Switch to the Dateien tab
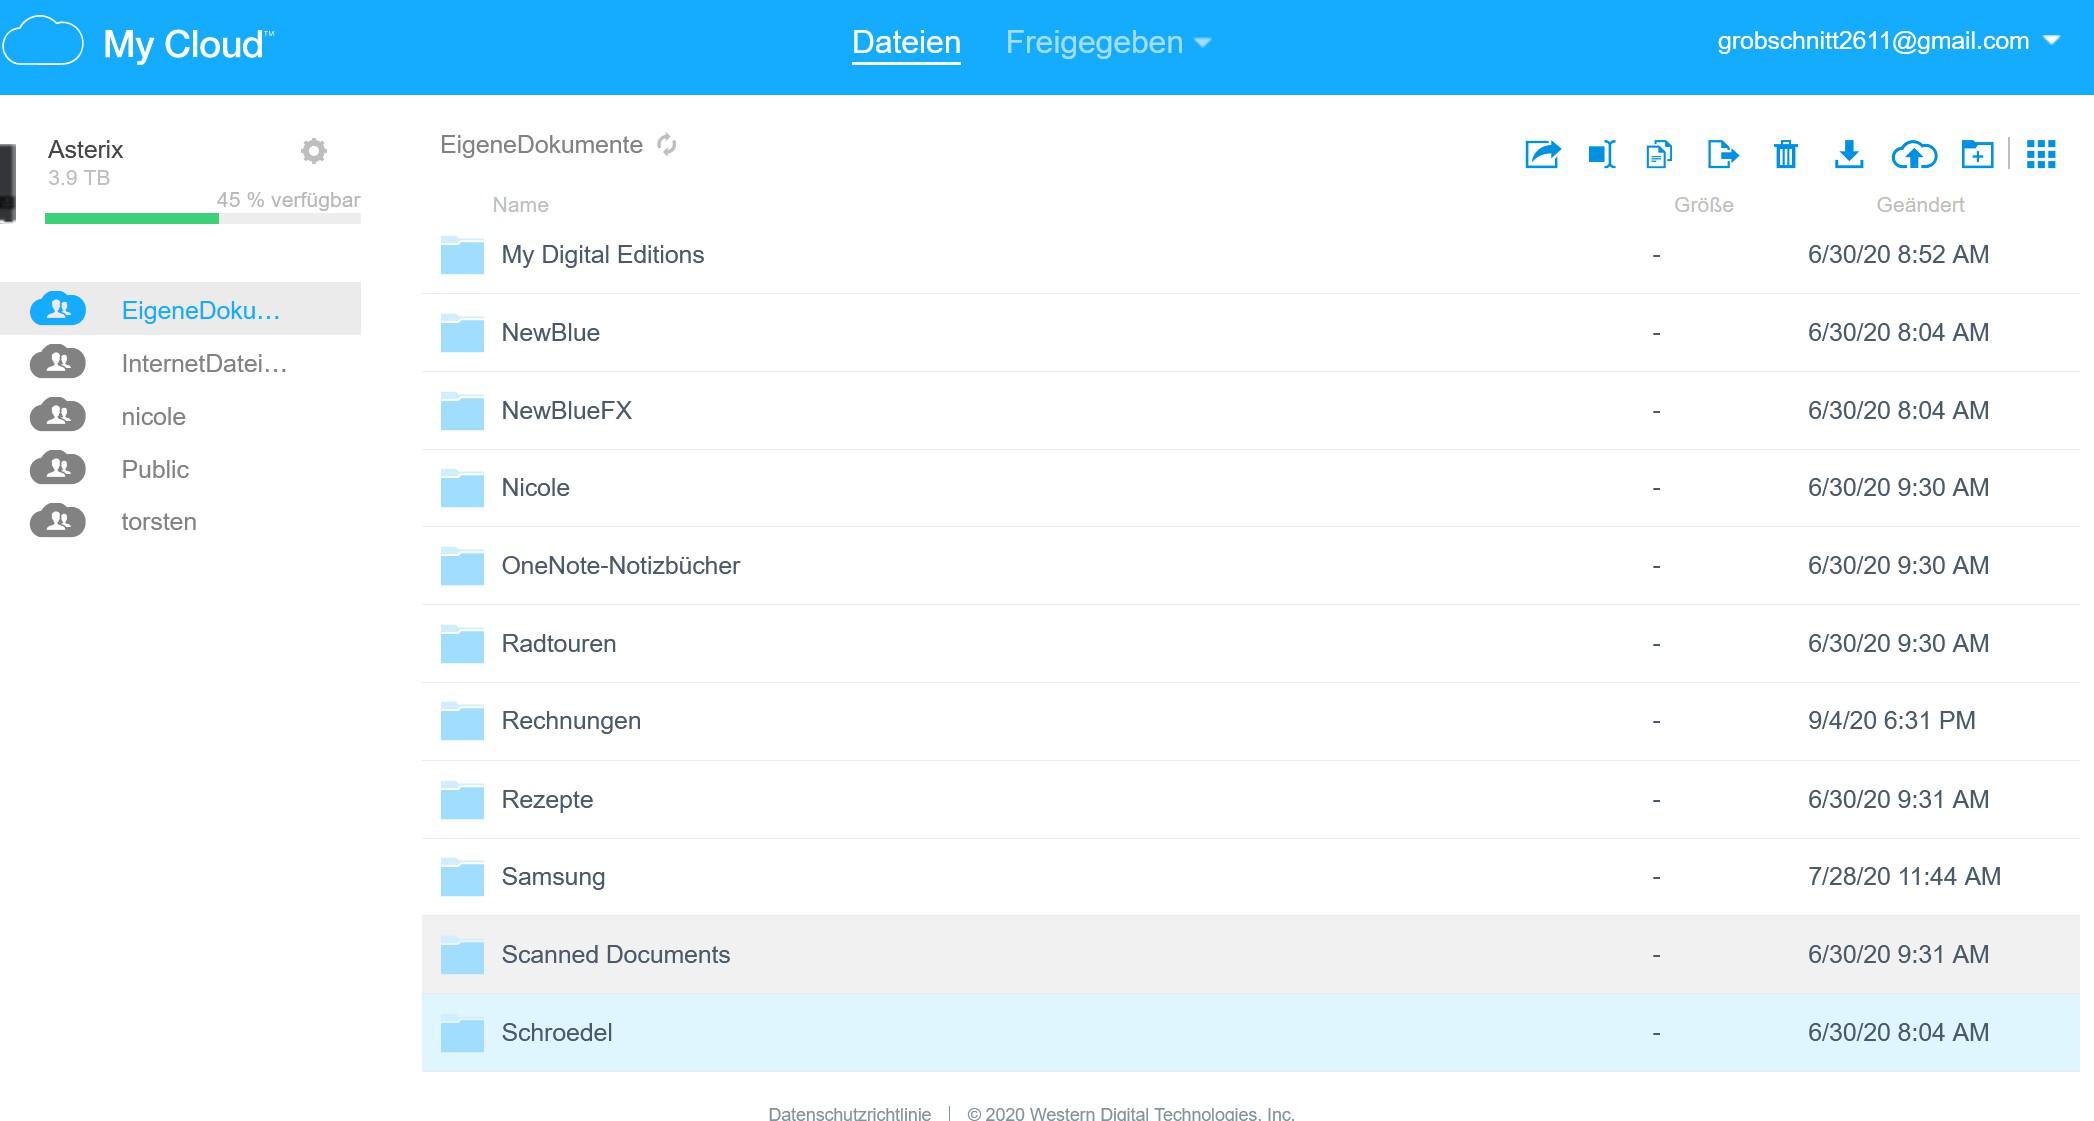 (905, 42)
